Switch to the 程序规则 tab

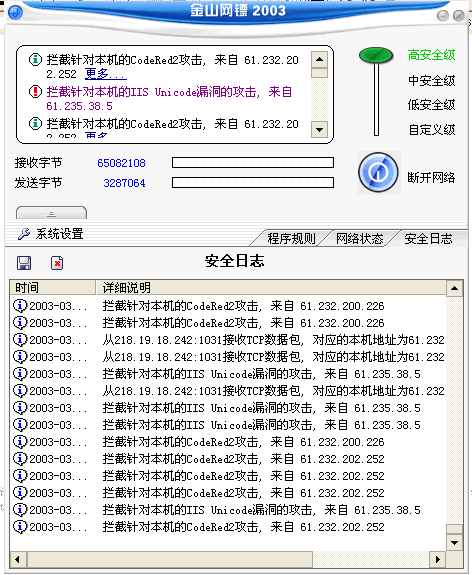tap(291, 239)
